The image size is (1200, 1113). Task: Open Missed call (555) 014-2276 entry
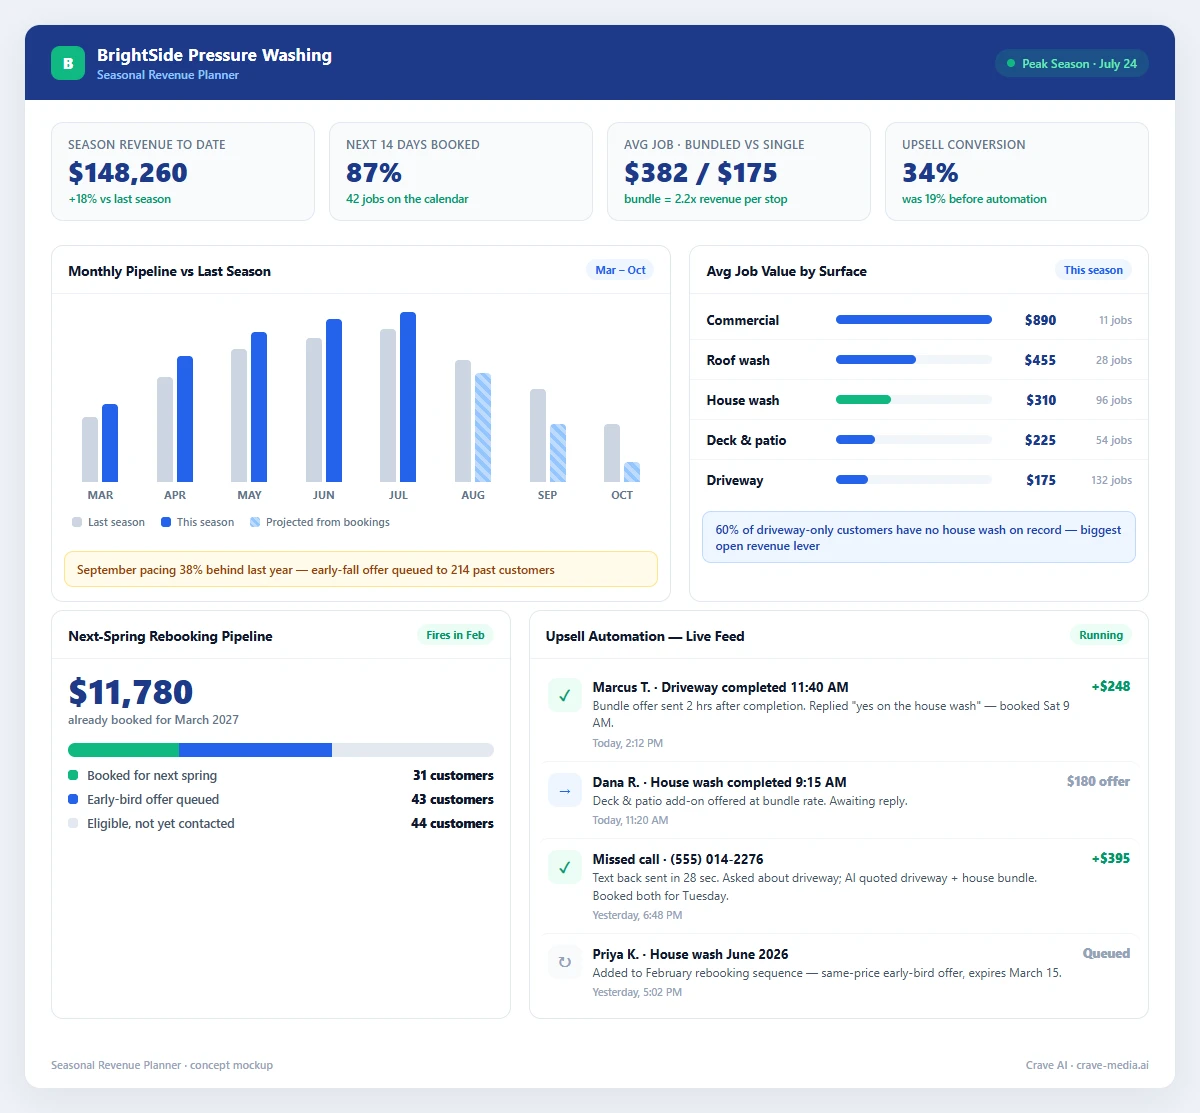click(839, 886)
